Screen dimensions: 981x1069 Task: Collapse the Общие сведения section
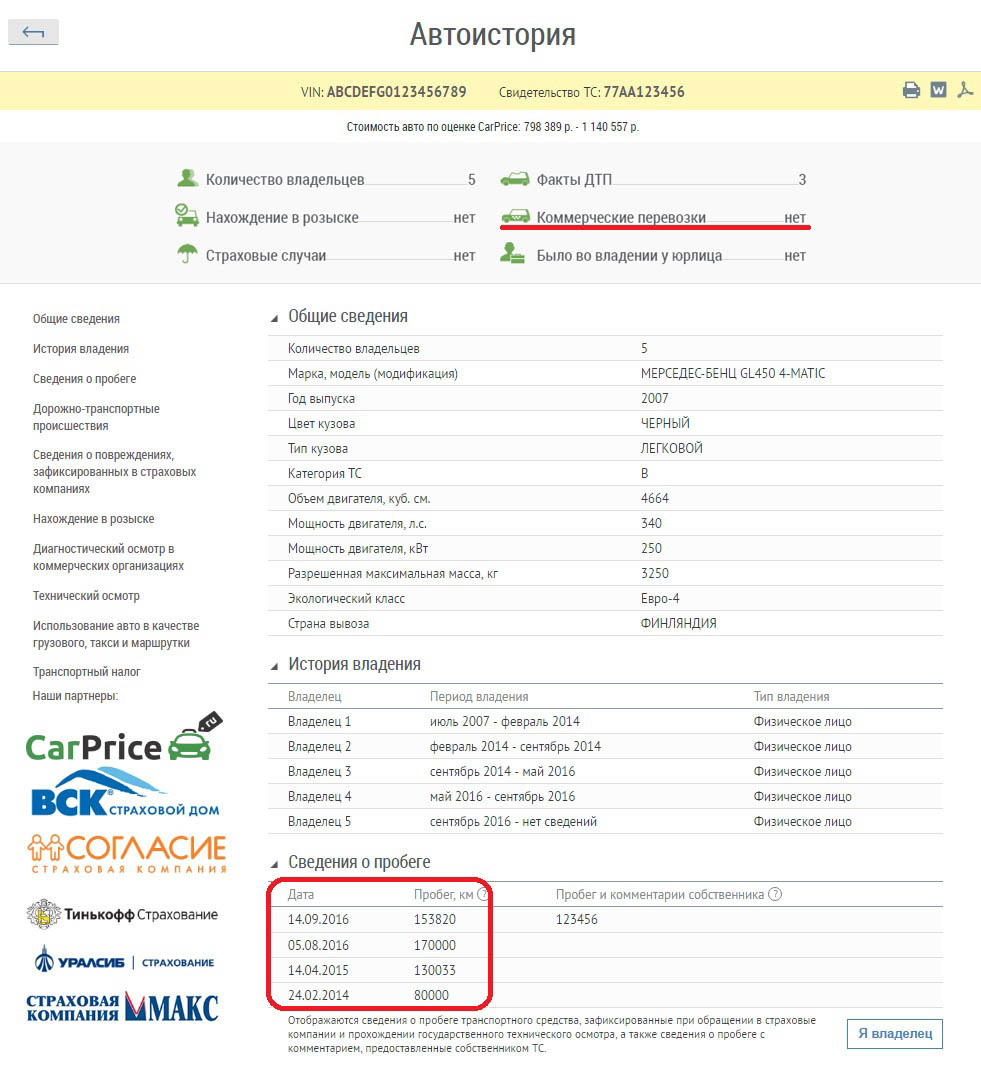click(275, 317)
